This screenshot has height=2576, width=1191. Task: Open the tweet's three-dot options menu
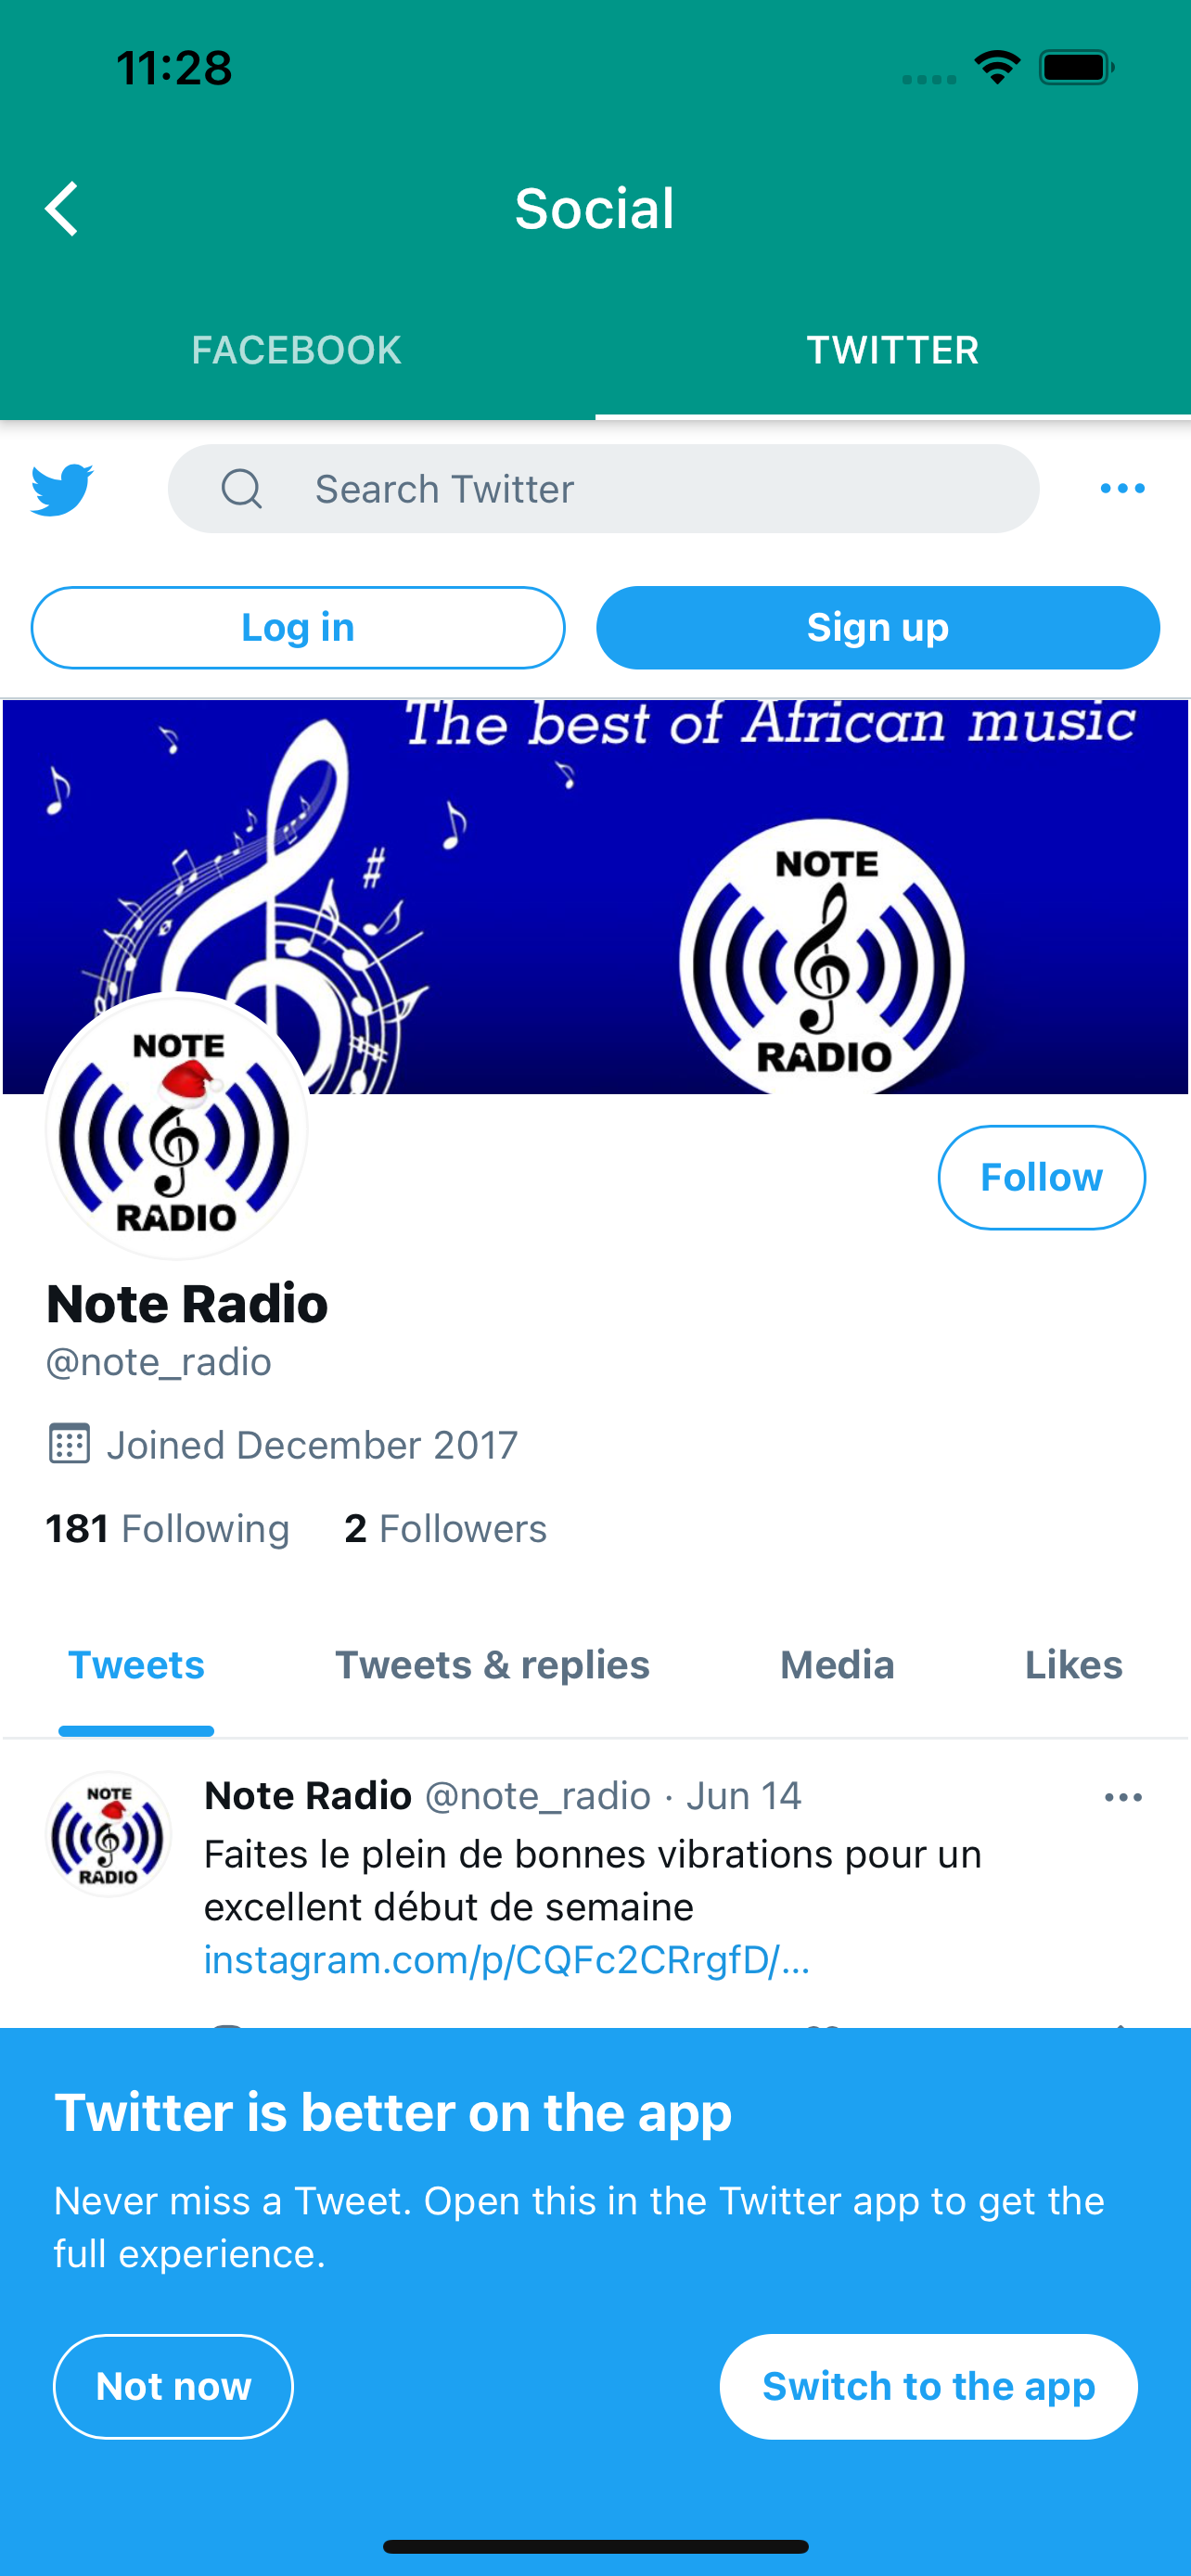pos(1123,1797)
